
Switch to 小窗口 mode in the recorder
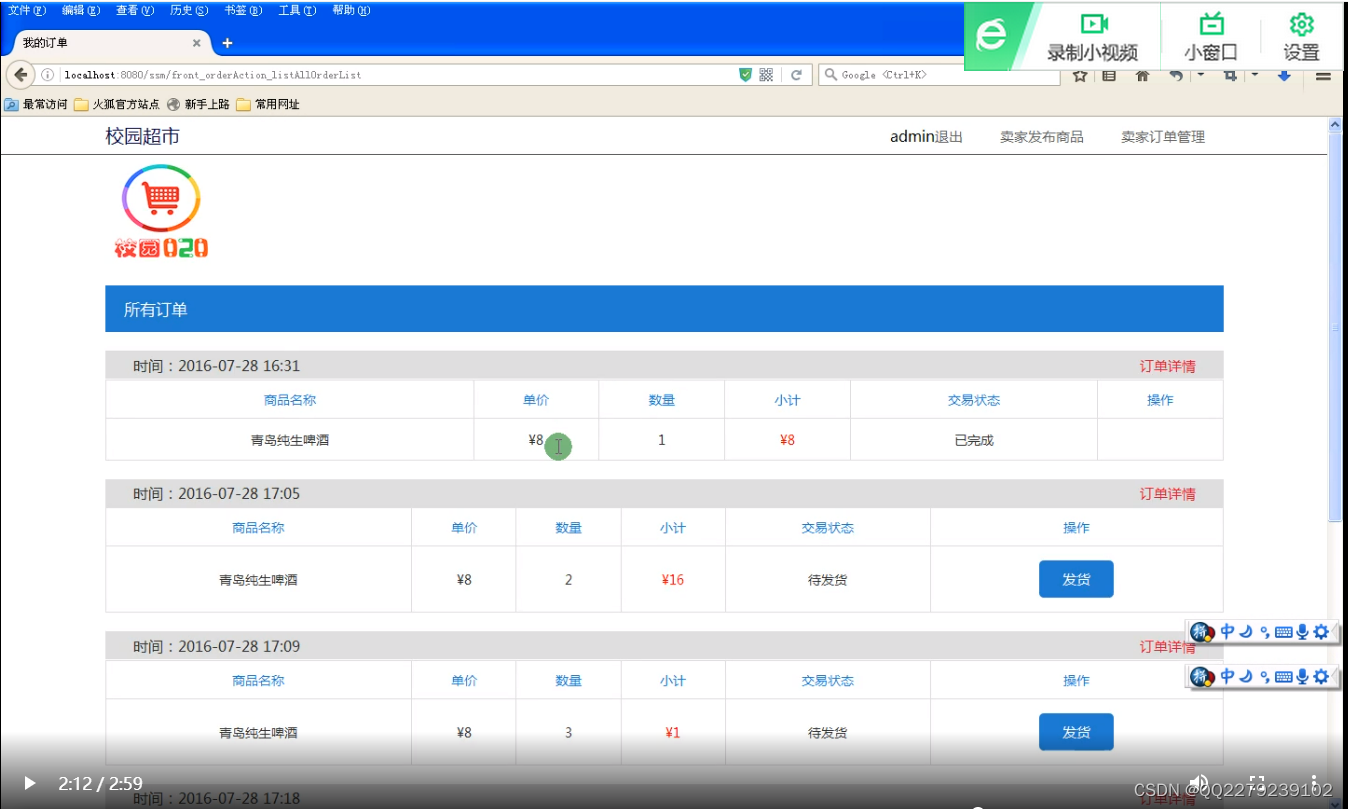tap(1210, 33)
